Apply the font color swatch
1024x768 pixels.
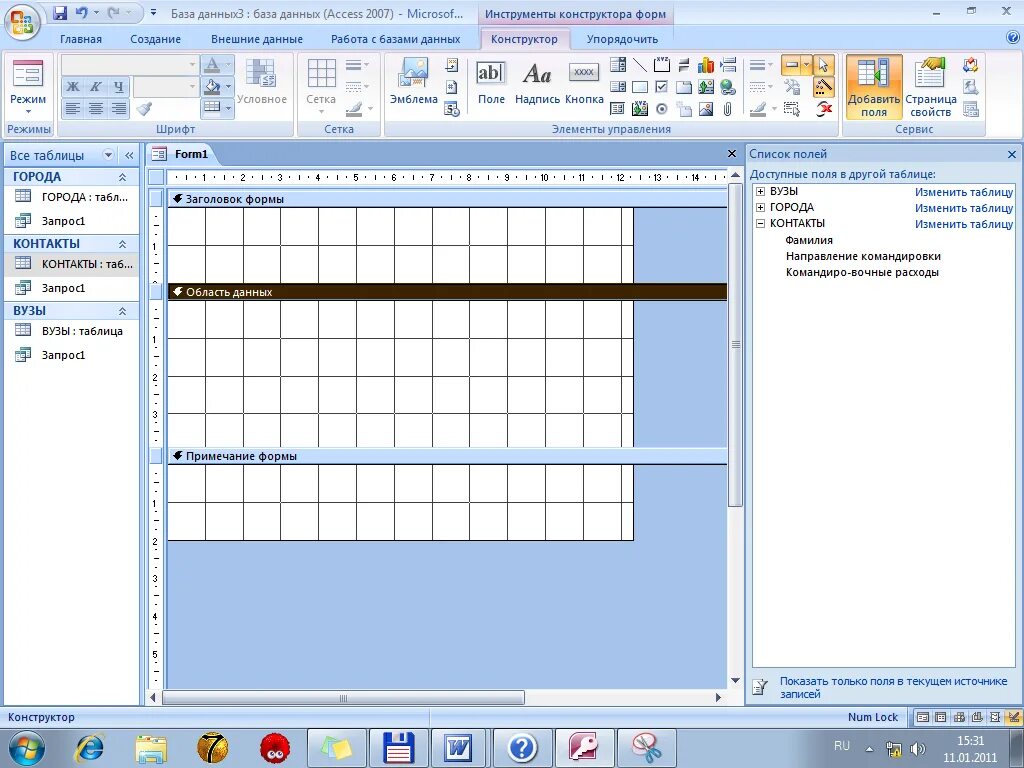point(212,65)
